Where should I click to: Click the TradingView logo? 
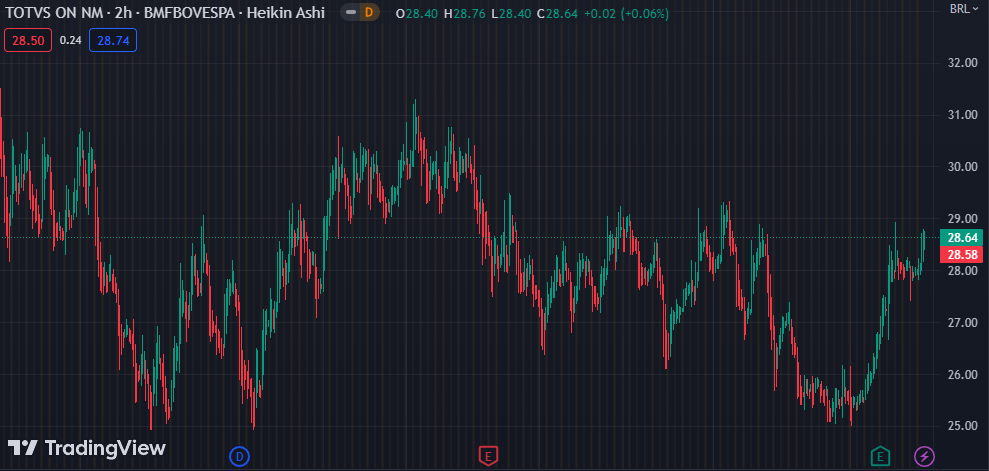tap(86, 448)
